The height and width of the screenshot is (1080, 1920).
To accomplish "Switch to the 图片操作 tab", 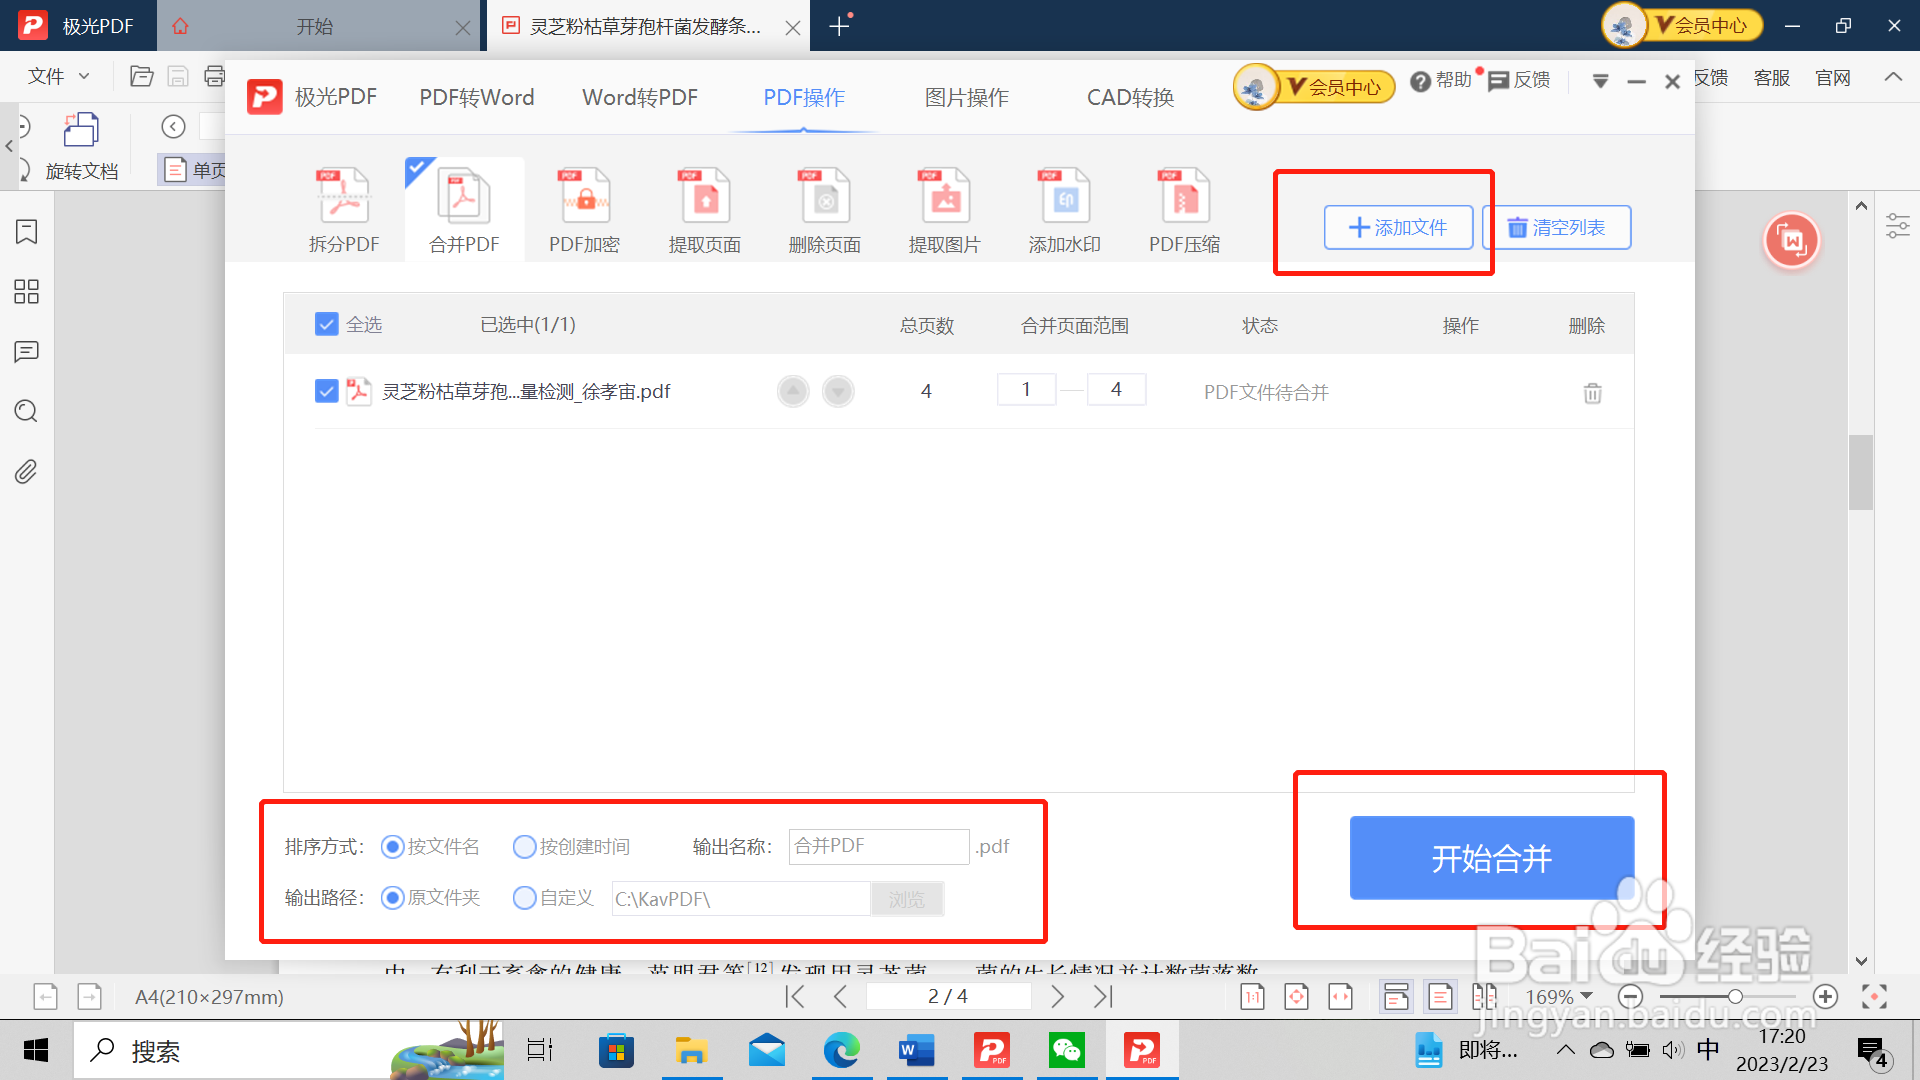I will coord(966,97).
